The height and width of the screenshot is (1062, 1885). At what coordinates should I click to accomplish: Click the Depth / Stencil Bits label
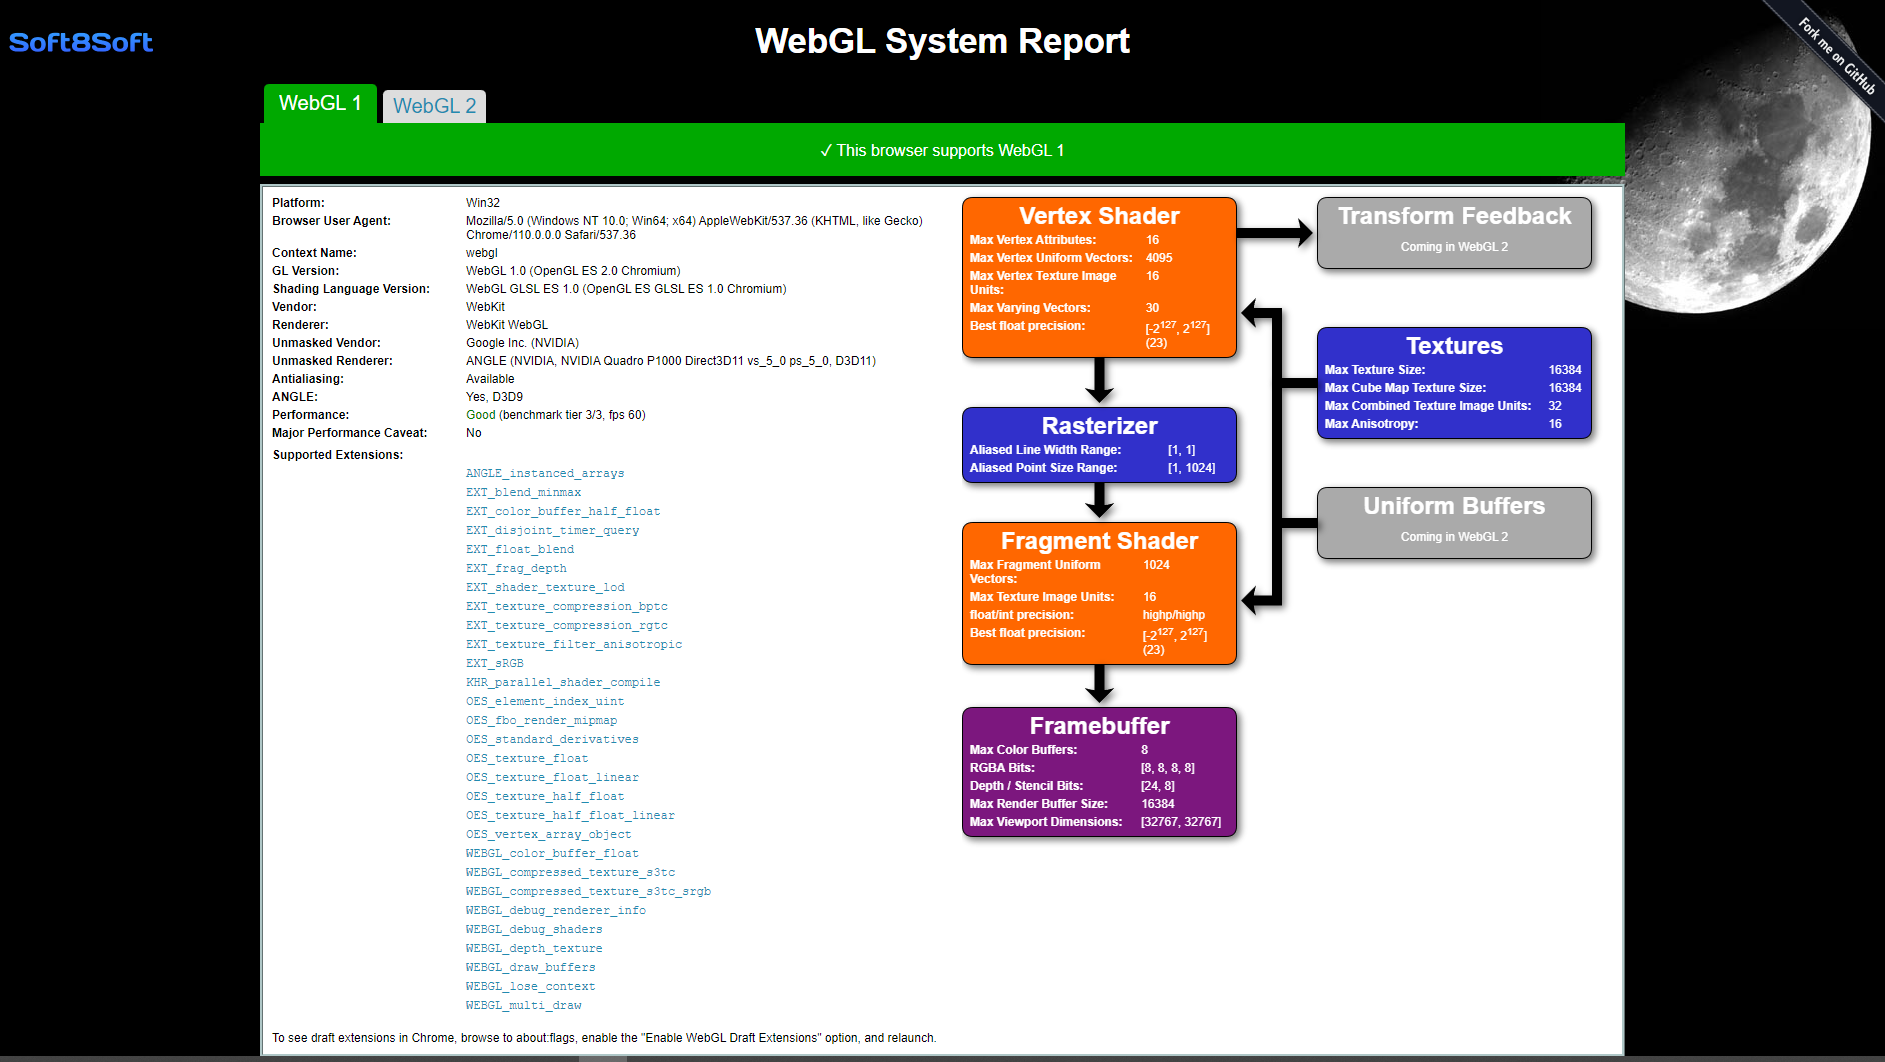click(x=1026, y=786)
